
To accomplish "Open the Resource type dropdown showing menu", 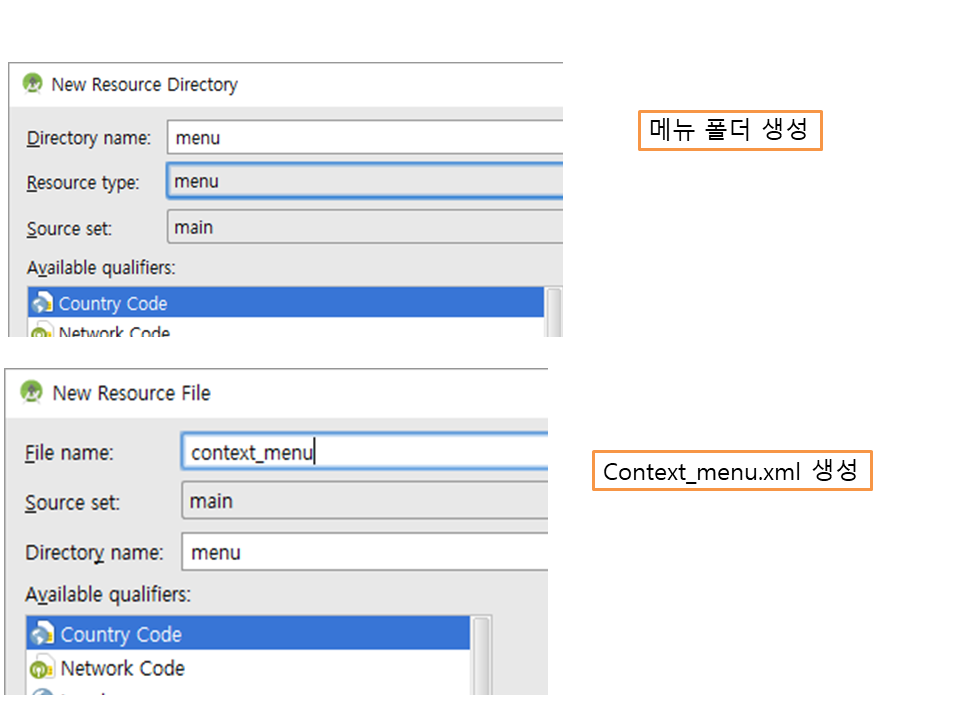I will [363, 182].
